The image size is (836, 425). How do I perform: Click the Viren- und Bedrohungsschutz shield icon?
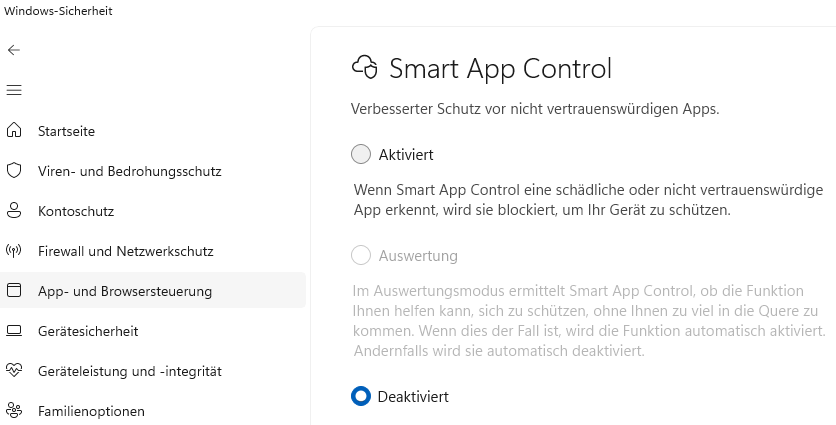[14, 171]
